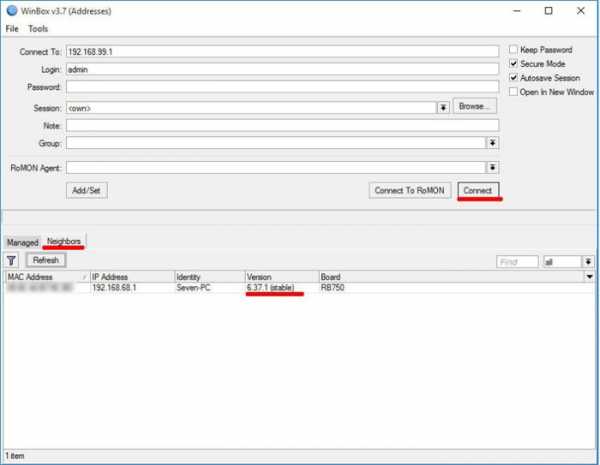Expand the RoMON Agent dropdown
This screenshot has height=465, width=600.
tap(492, 167)
